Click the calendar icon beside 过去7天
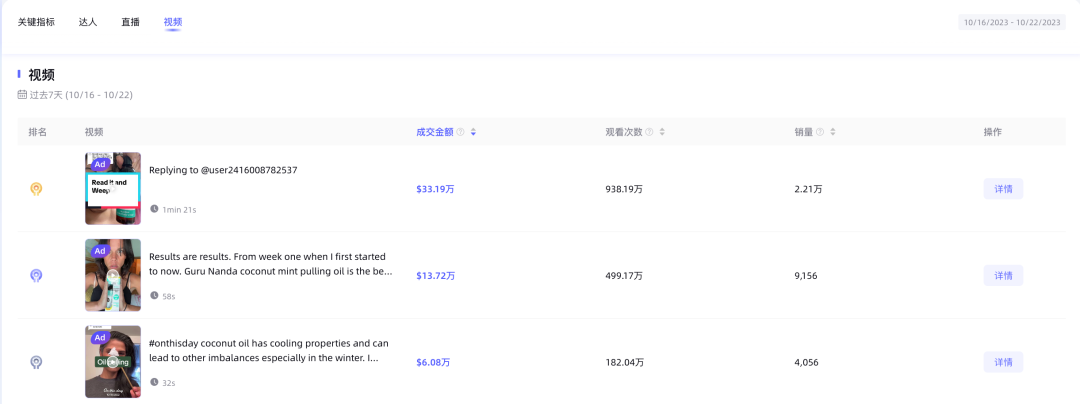This screenshot has width=1080, height=404. (22, 95)
